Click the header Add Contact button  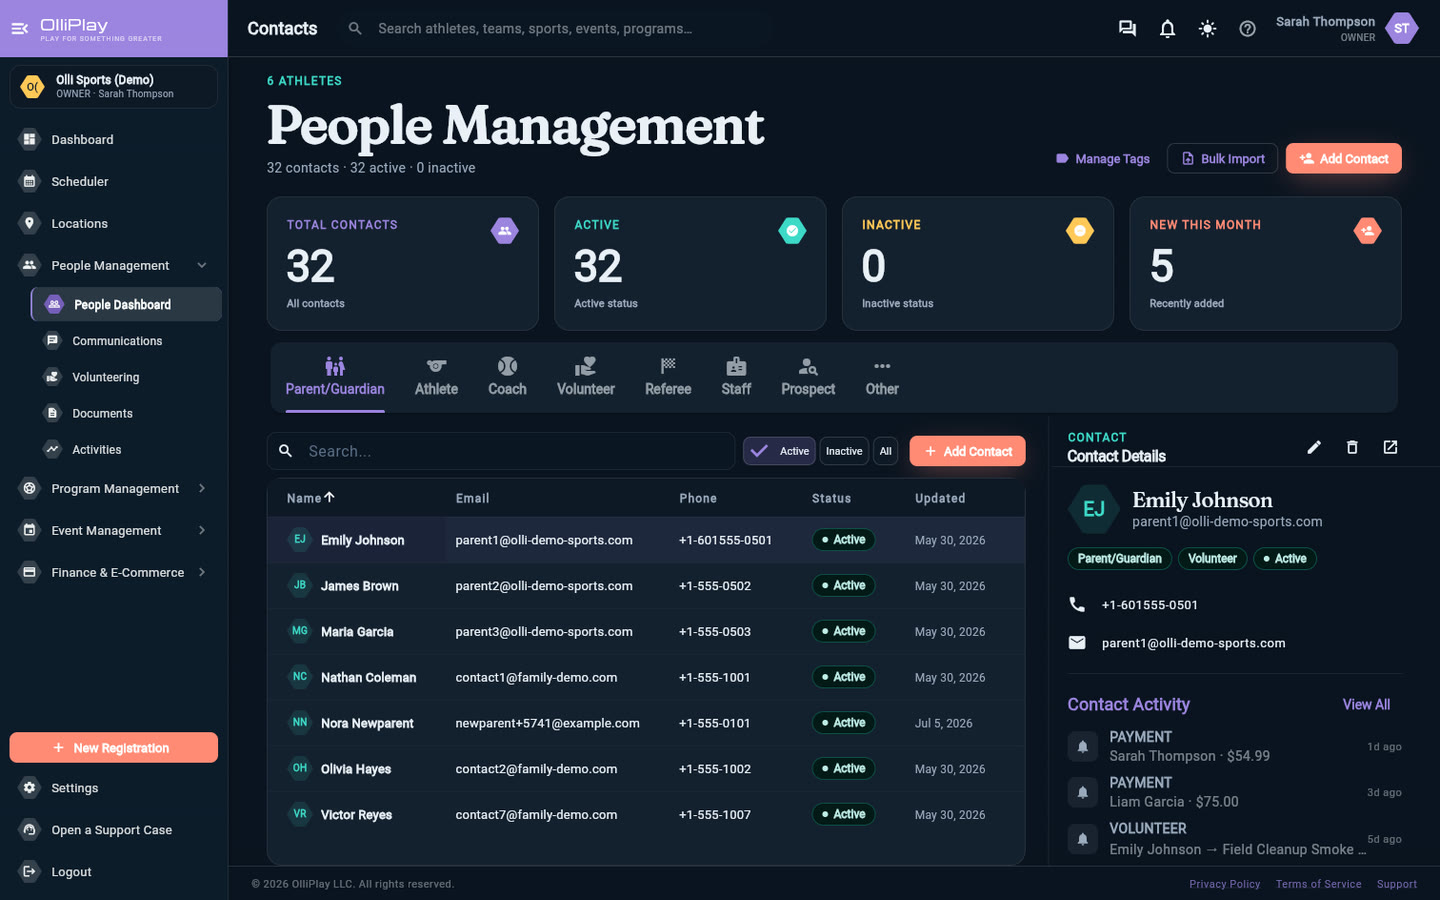[x=1344, y=158]
